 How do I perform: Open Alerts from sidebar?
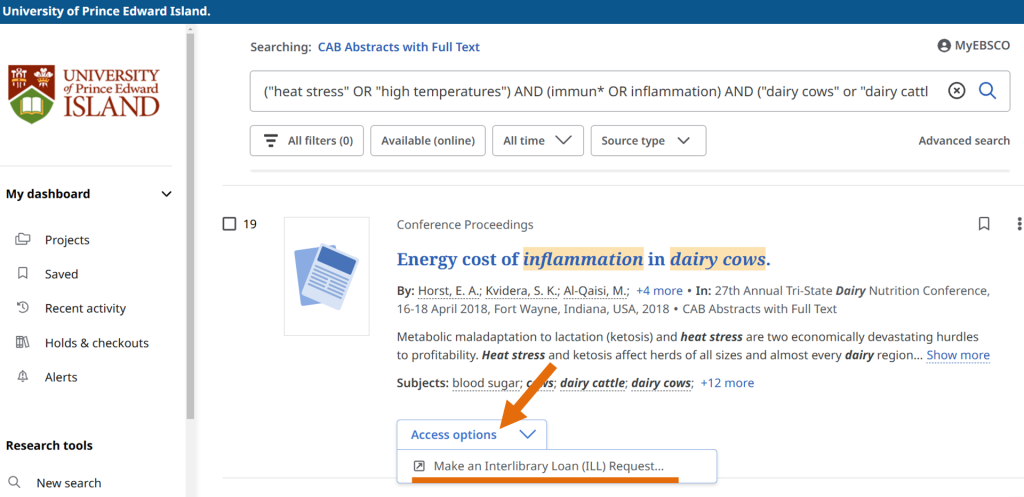coord(61,377)
